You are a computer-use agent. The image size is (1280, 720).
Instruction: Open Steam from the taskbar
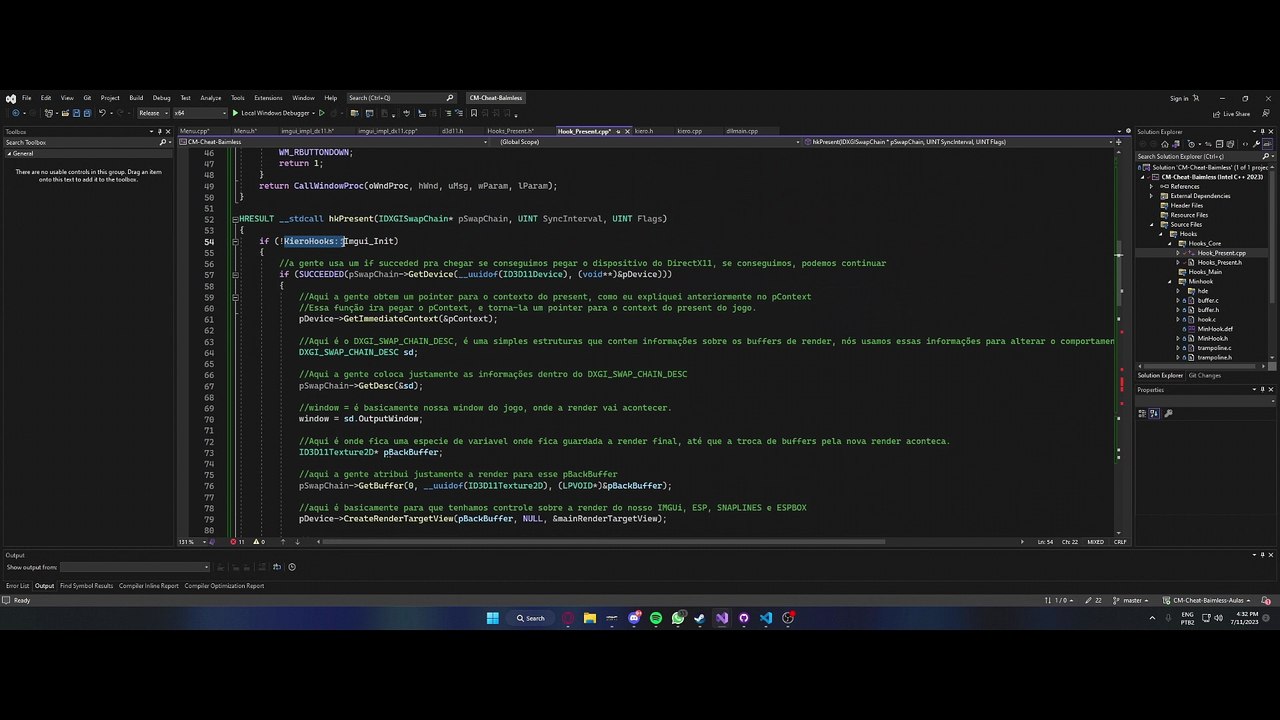[700, 618]
